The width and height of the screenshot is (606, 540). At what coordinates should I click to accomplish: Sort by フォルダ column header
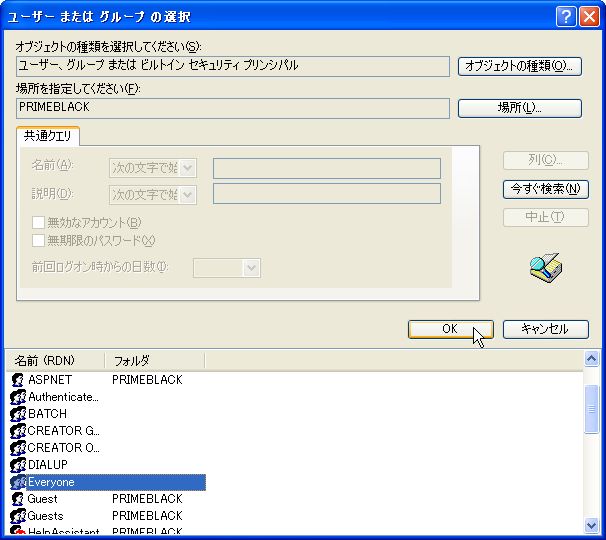point(155,361)
